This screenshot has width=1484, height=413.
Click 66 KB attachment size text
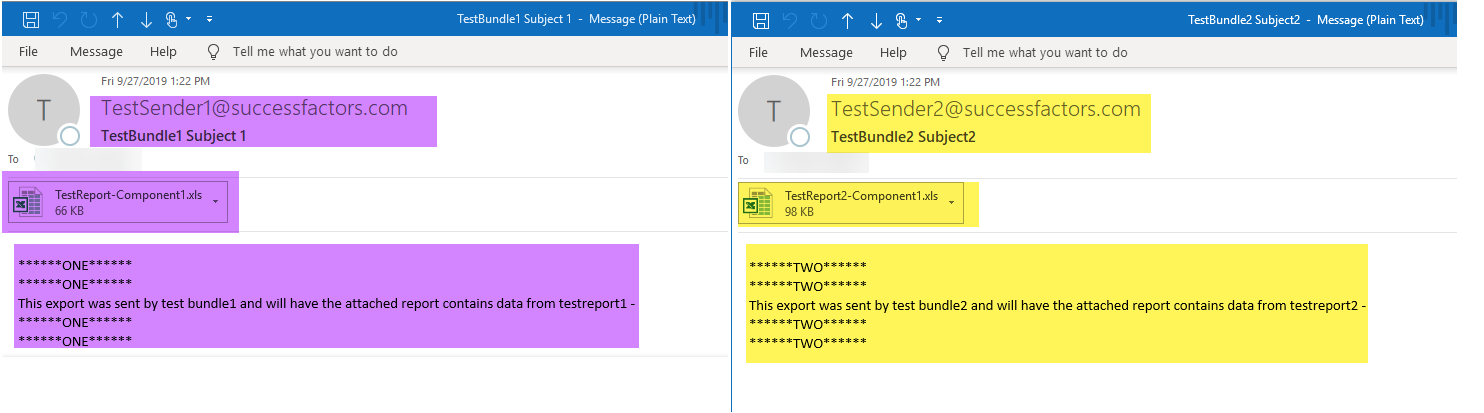point(70,211)
